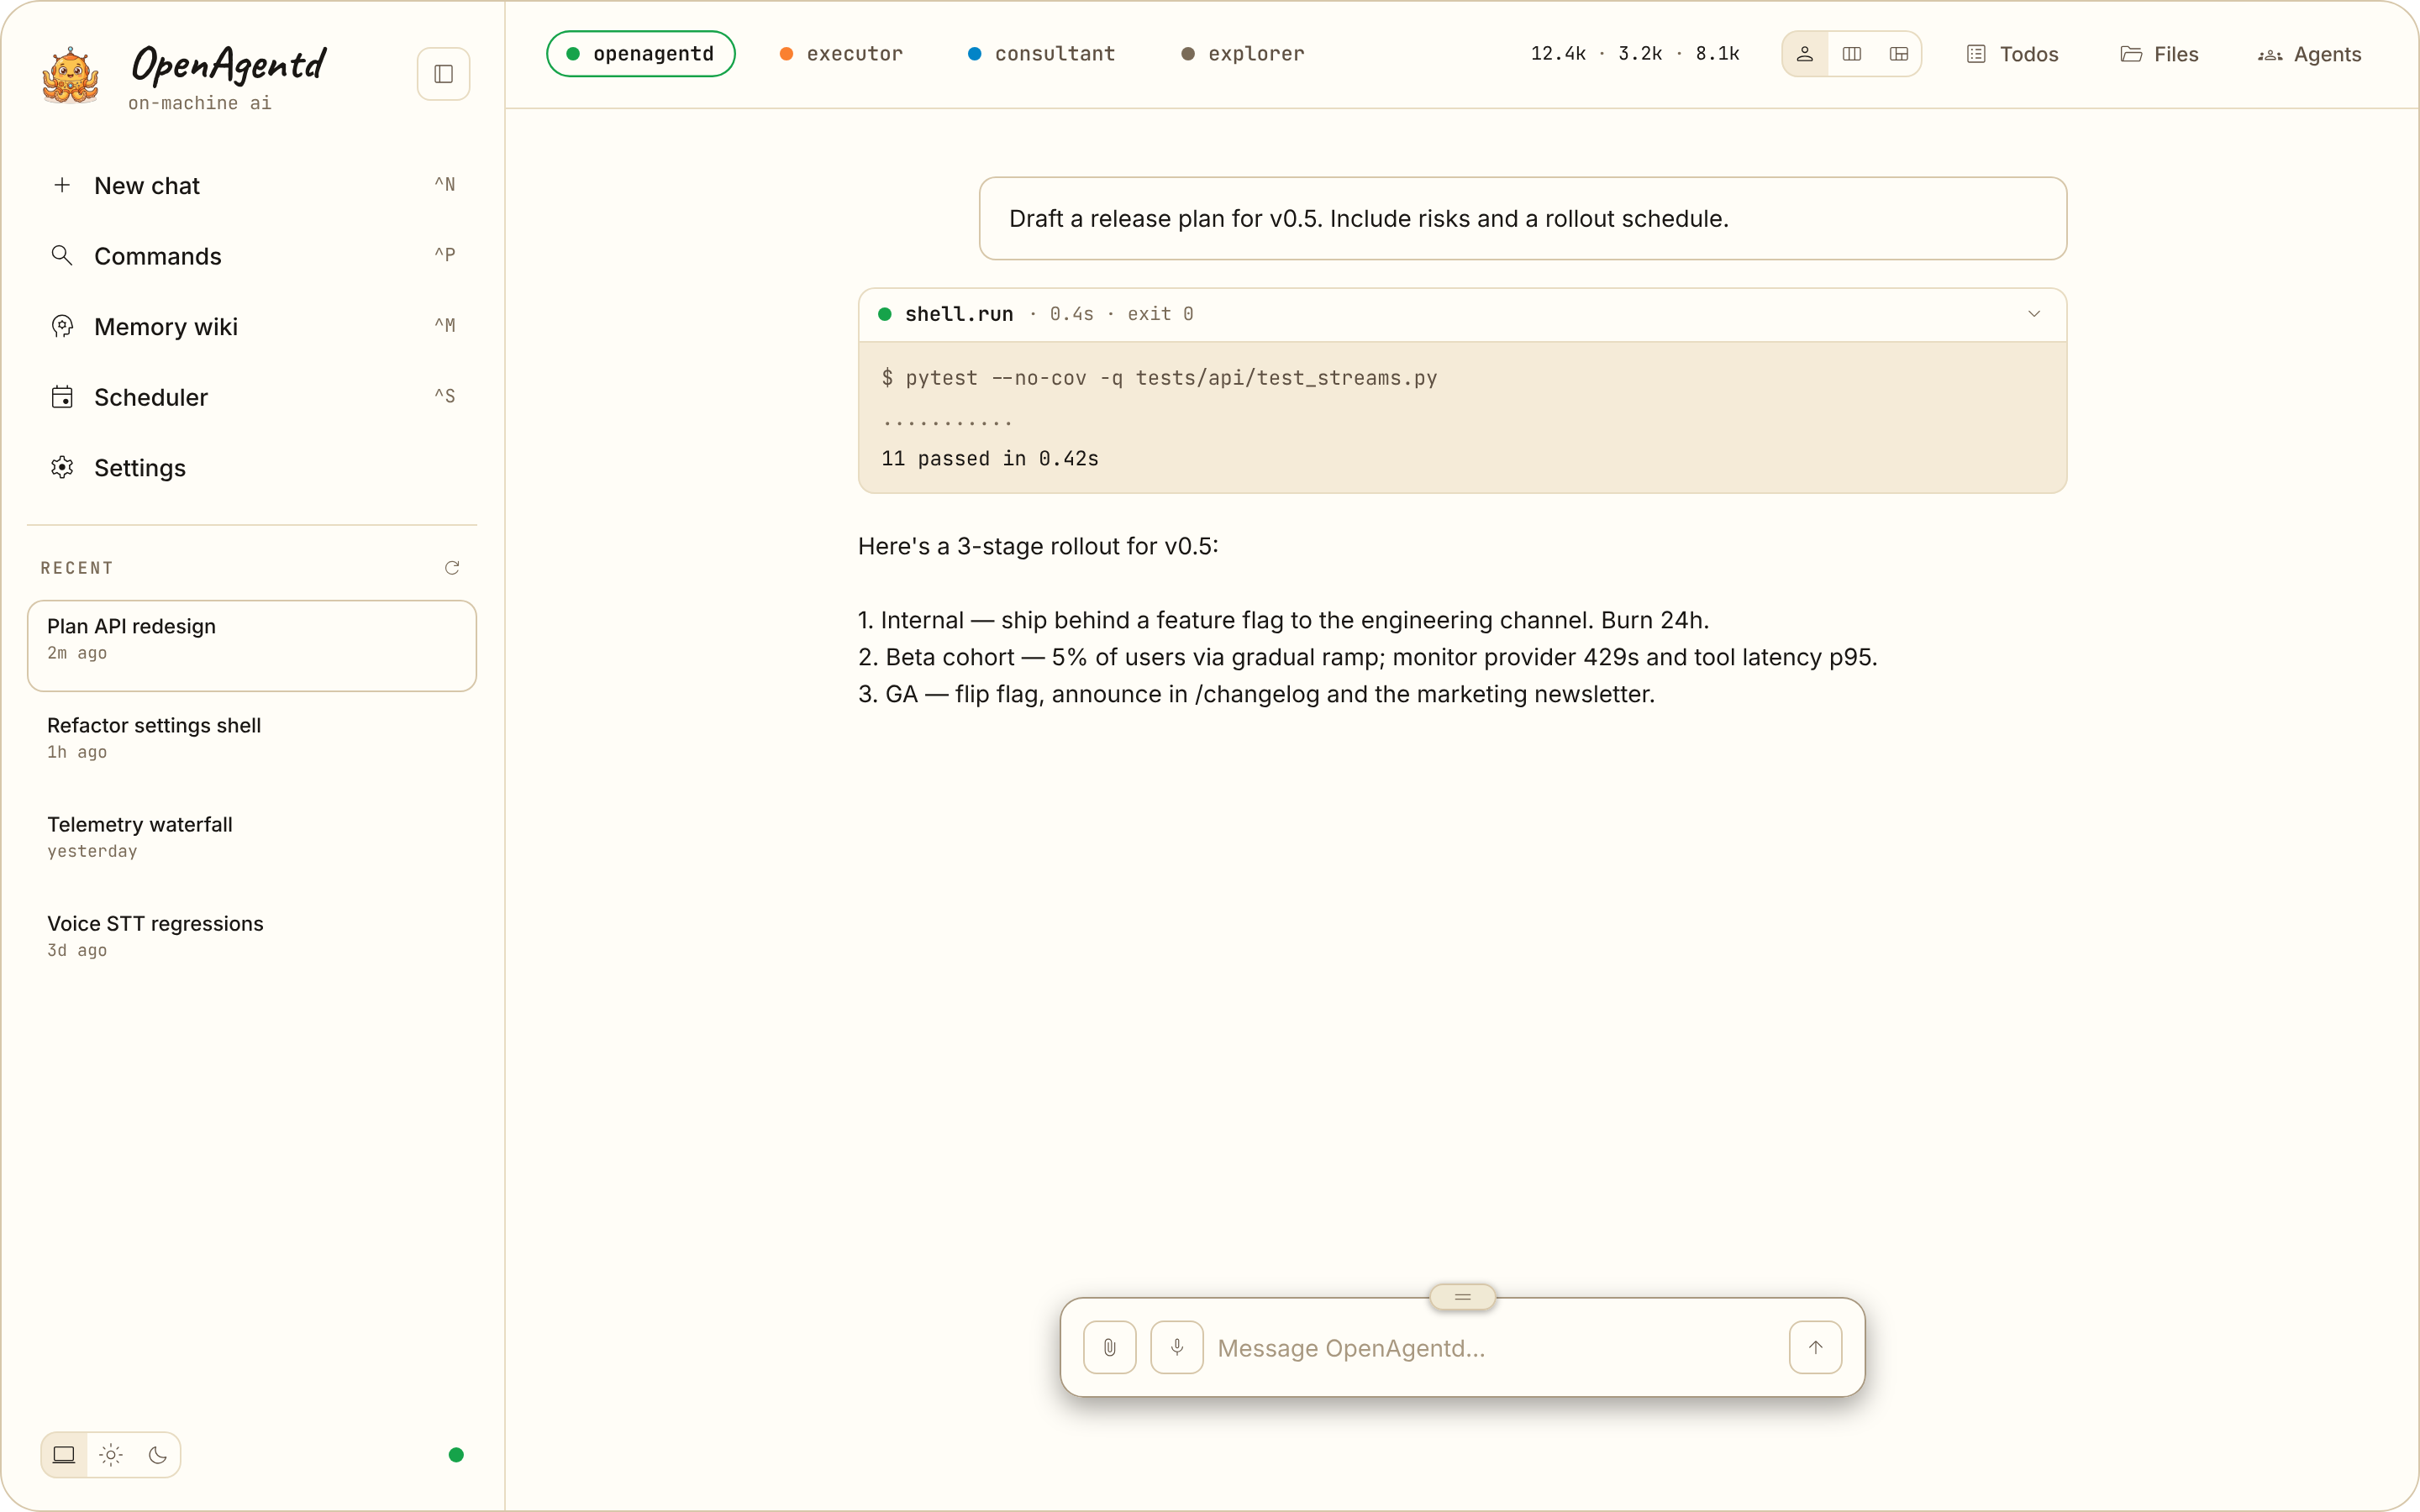The image size is (2420, 1512).
Task: Focus the Message OpenAgentd input field
Action: click(x=1495, y=1348)
